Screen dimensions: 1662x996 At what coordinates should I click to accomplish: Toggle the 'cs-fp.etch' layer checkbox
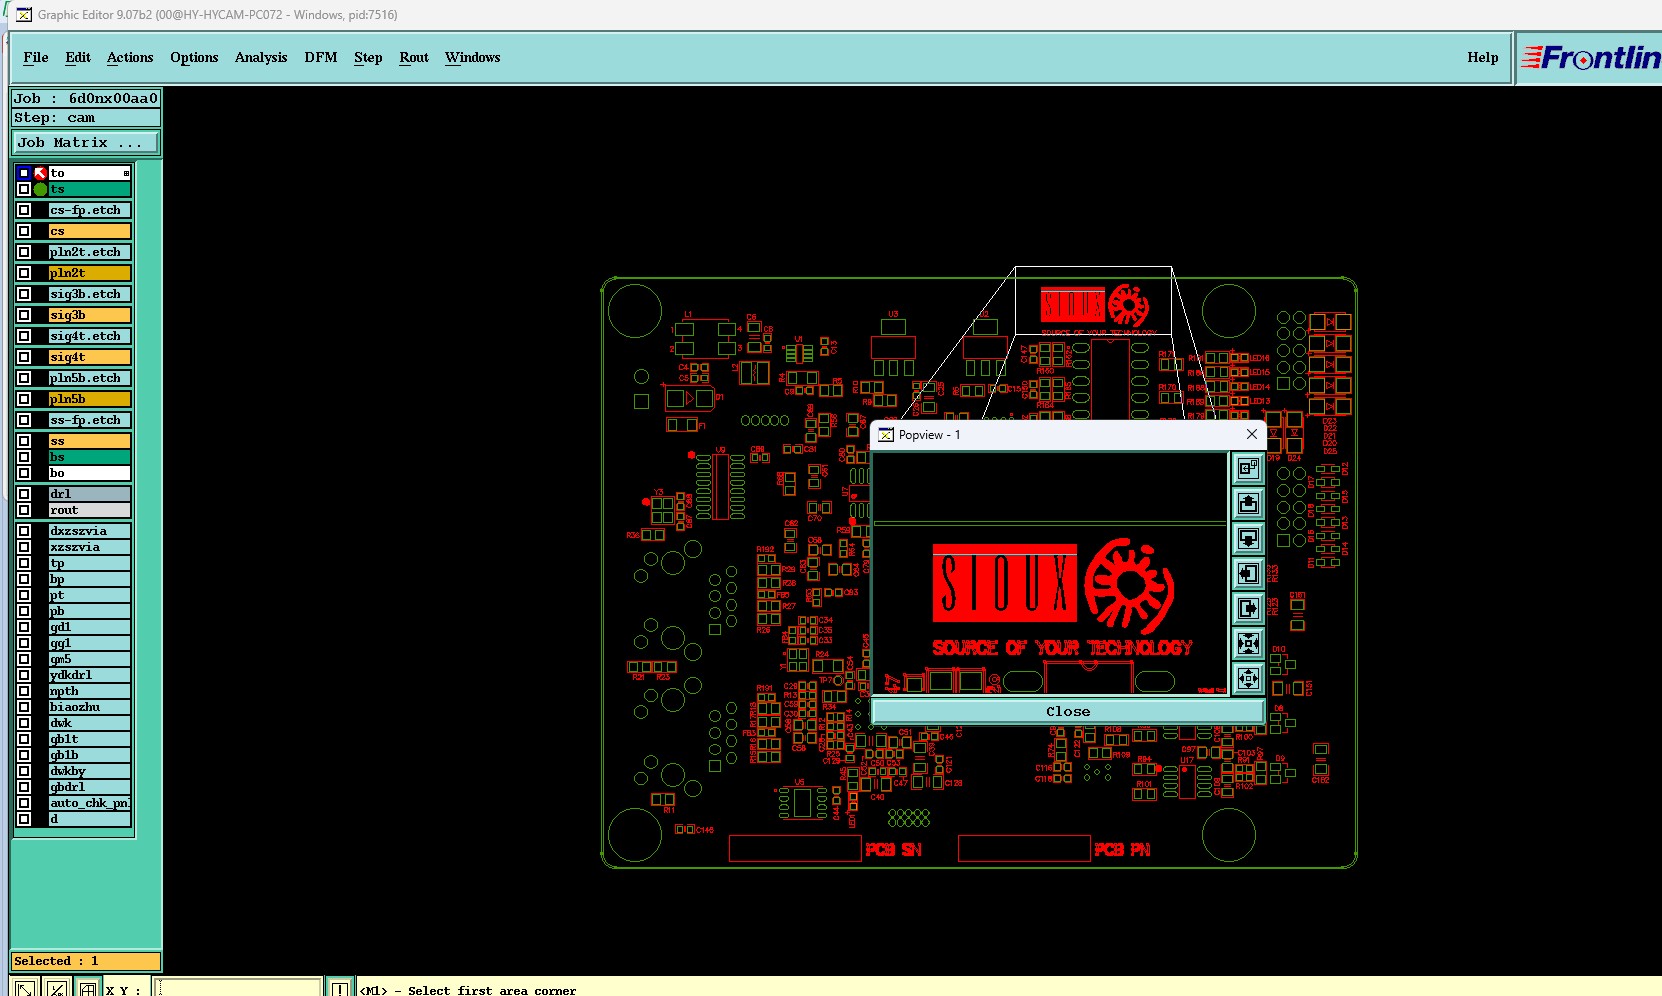click(24, 210)
